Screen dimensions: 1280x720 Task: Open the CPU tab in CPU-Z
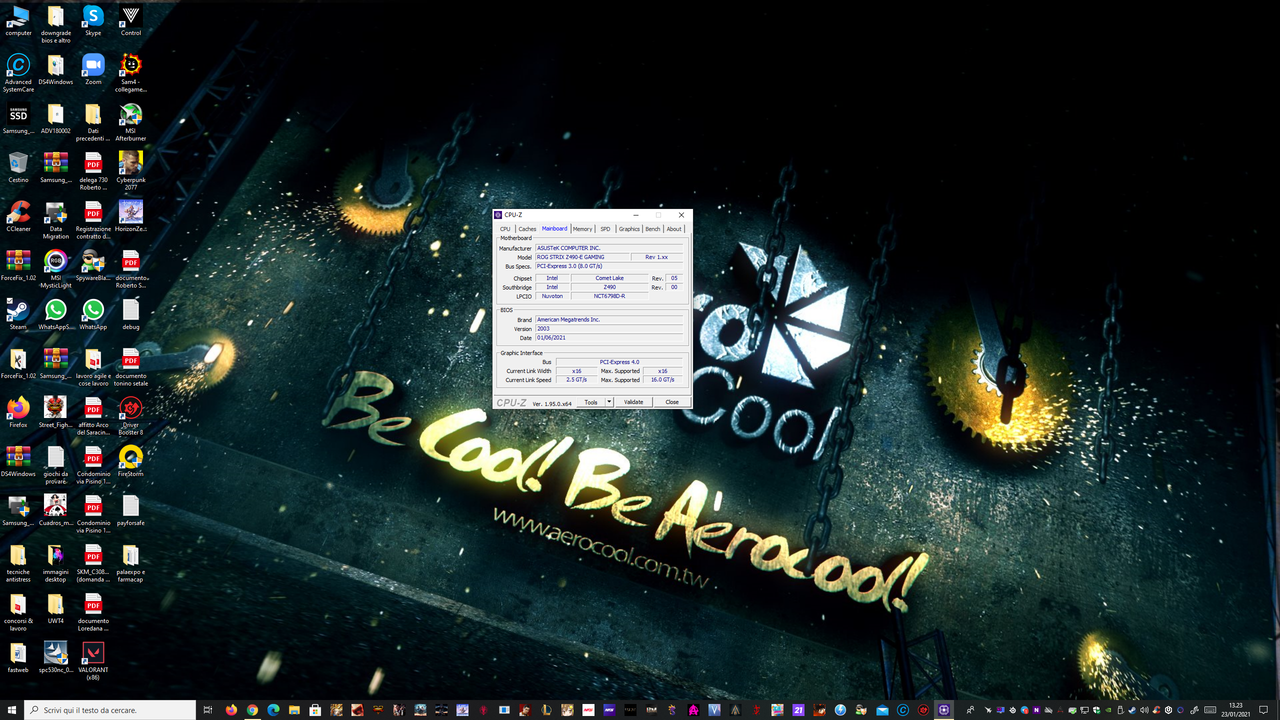pos(505,229)
